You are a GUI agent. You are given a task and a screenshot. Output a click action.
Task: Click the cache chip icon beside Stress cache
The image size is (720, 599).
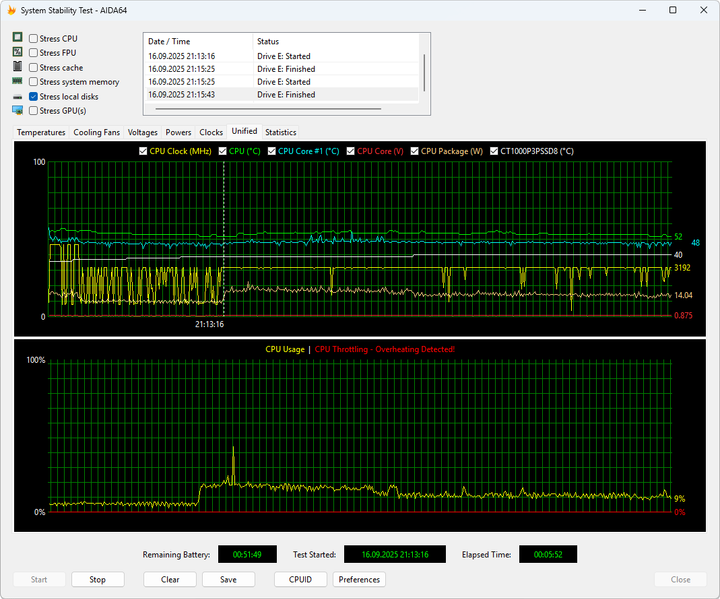click(x=17, y=66)
